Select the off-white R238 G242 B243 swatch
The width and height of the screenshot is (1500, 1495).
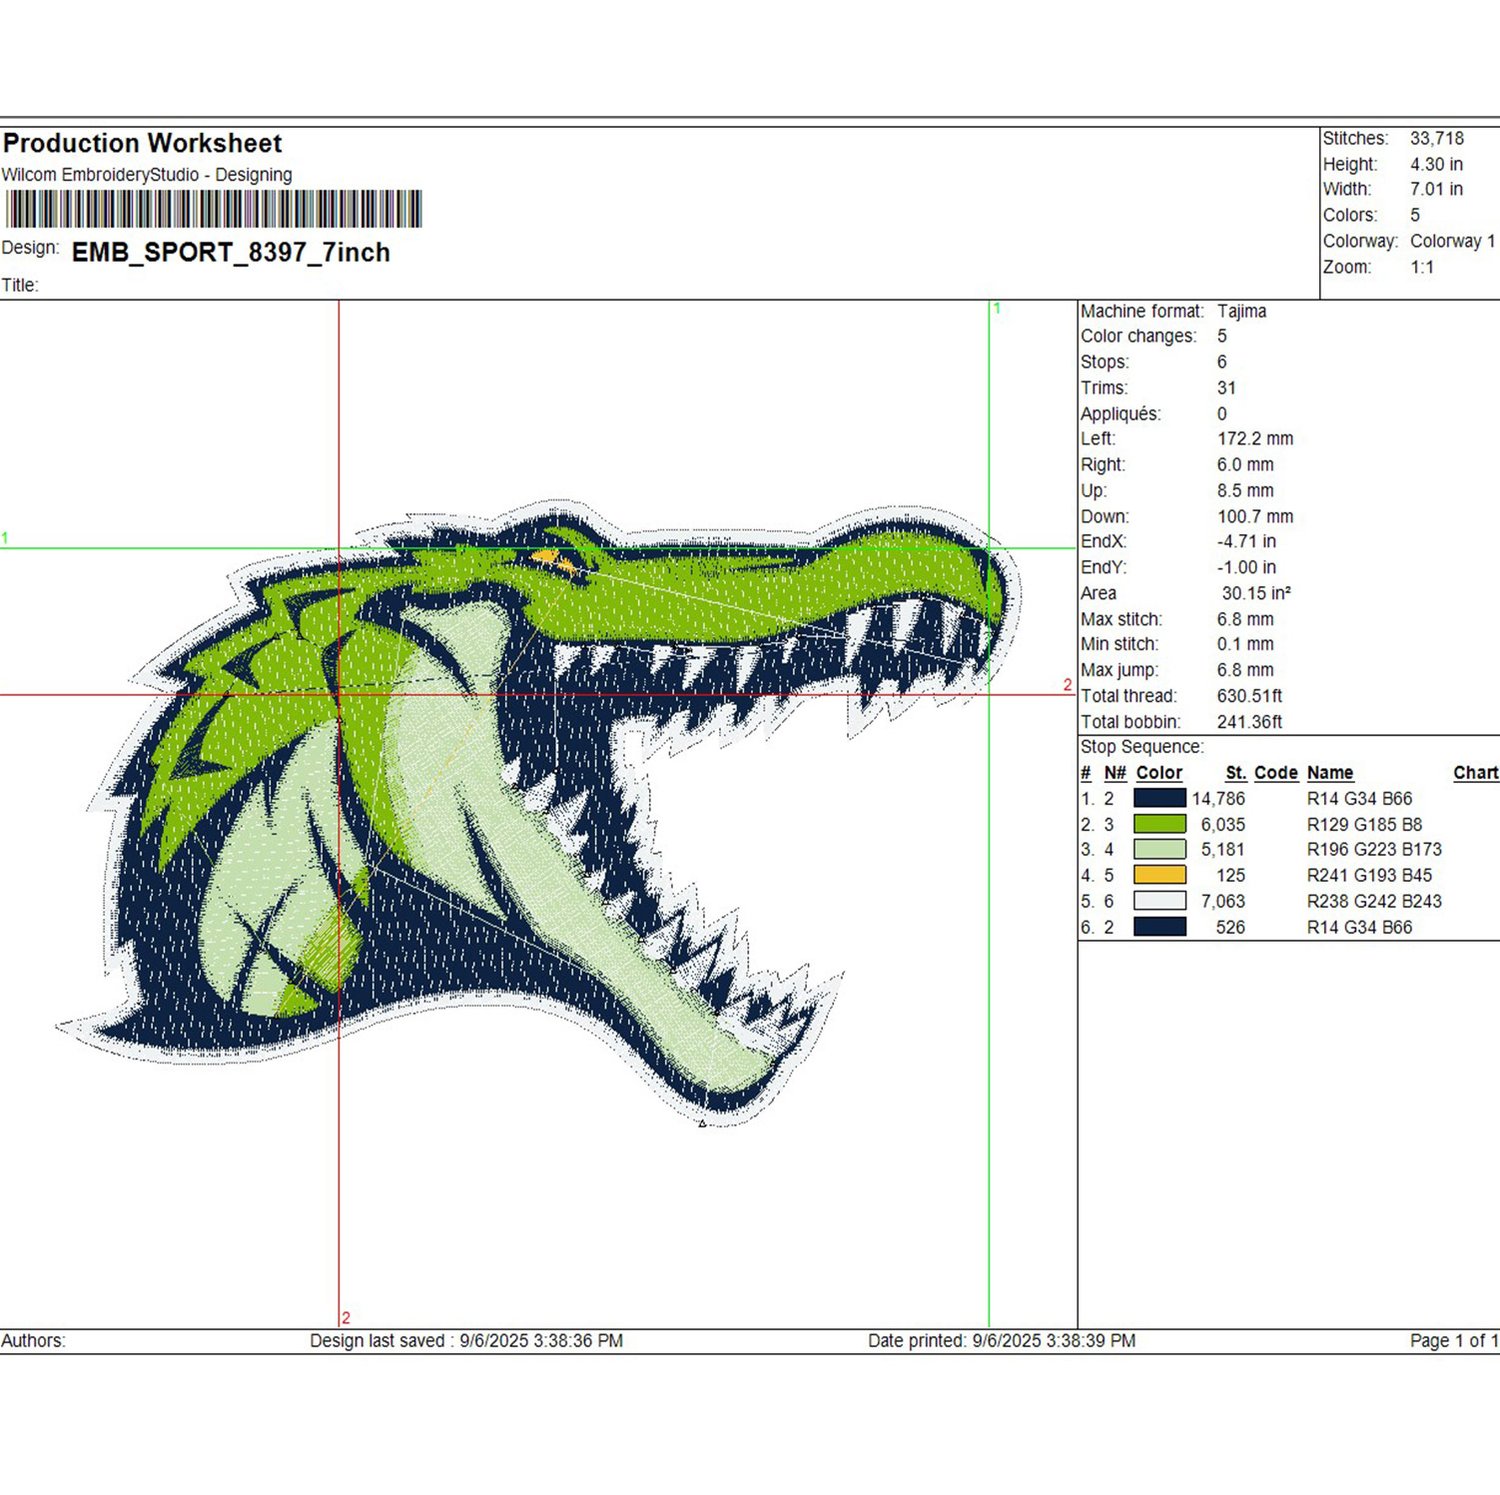pyautogui.click(x=1159, y=901)
